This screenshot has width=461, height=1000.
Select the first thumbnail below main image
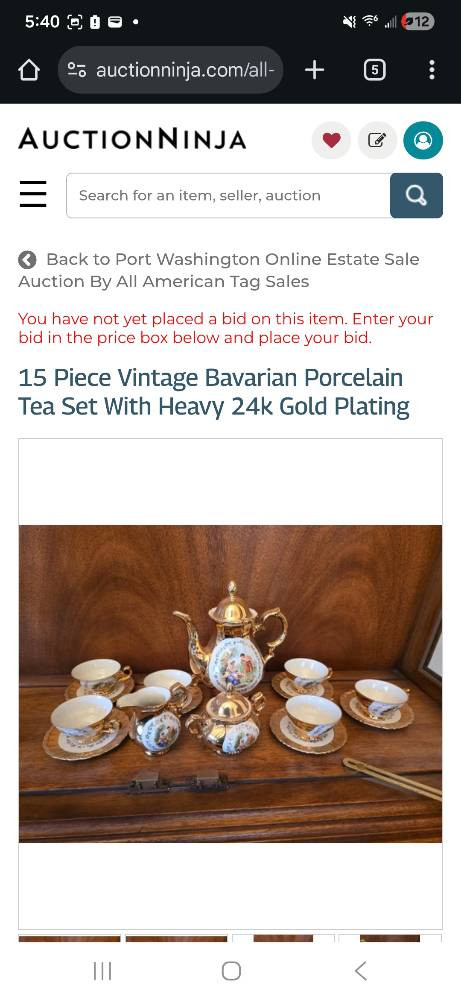pos(70,938)
